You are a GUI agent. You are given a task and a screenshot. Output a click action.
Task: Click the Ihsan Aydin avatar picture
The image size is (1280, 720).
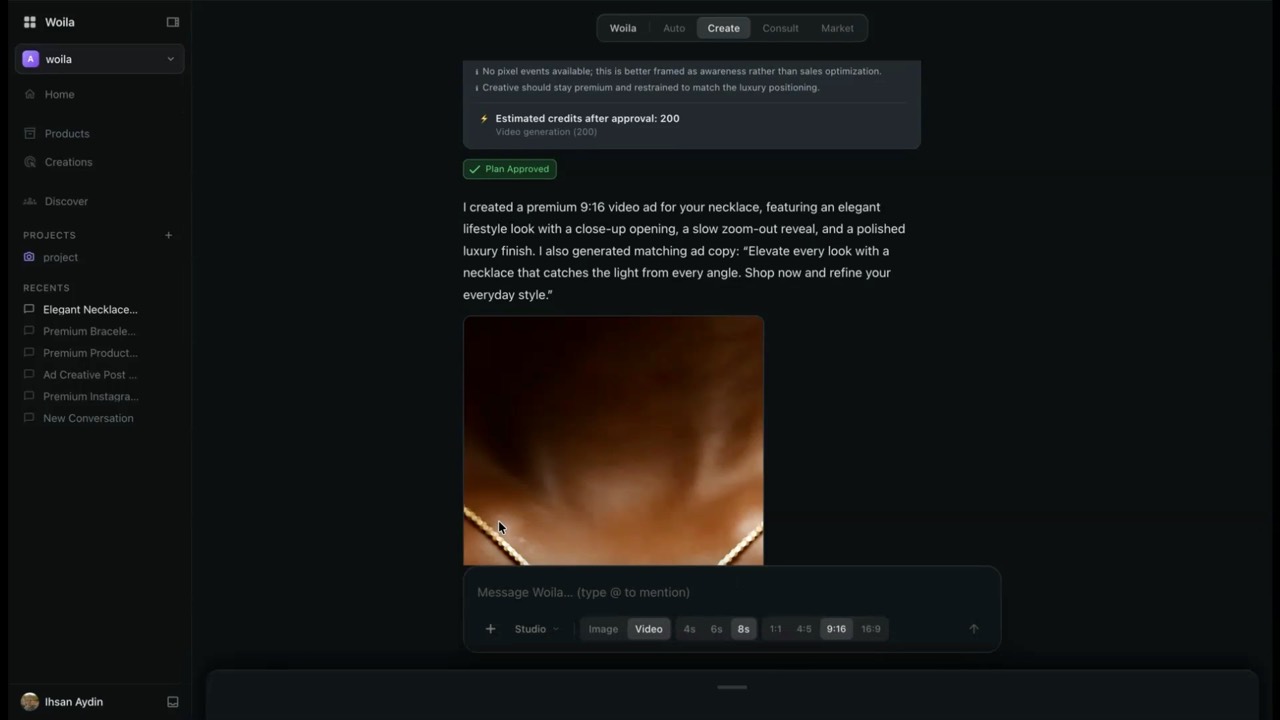tap(30, 702)
